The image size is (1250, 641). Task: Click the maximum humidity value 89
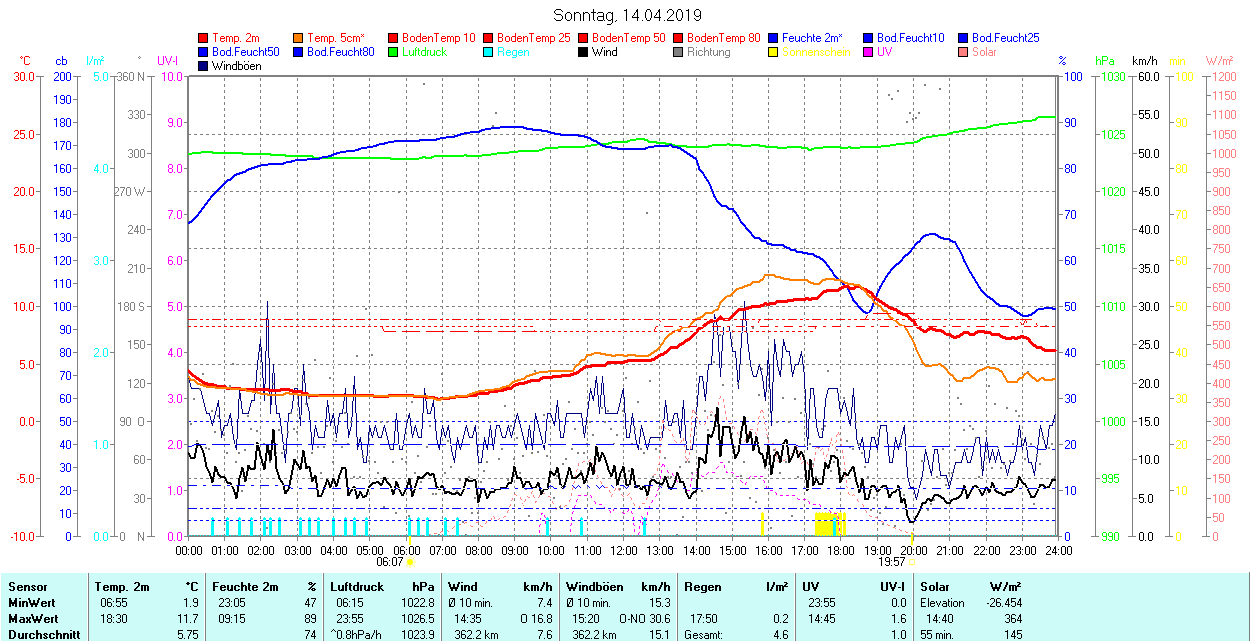click(310, 619)
